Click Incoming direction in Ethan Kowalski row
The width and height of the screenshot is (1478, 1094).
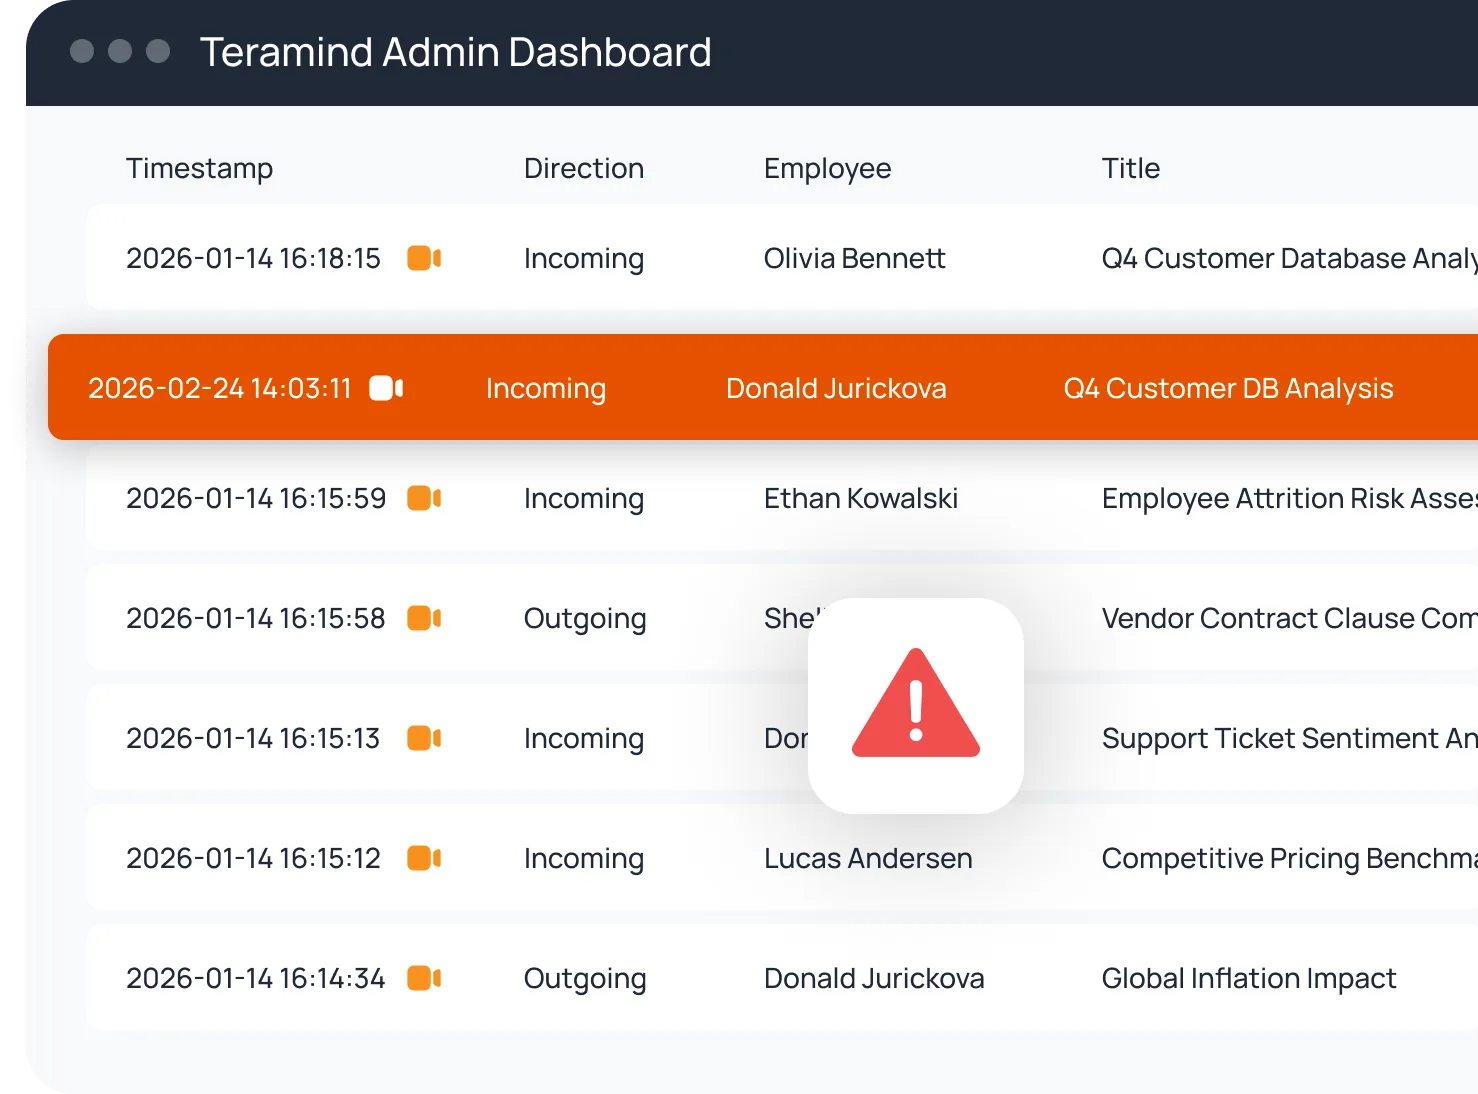pyautogui.click(x=584, y=498)
